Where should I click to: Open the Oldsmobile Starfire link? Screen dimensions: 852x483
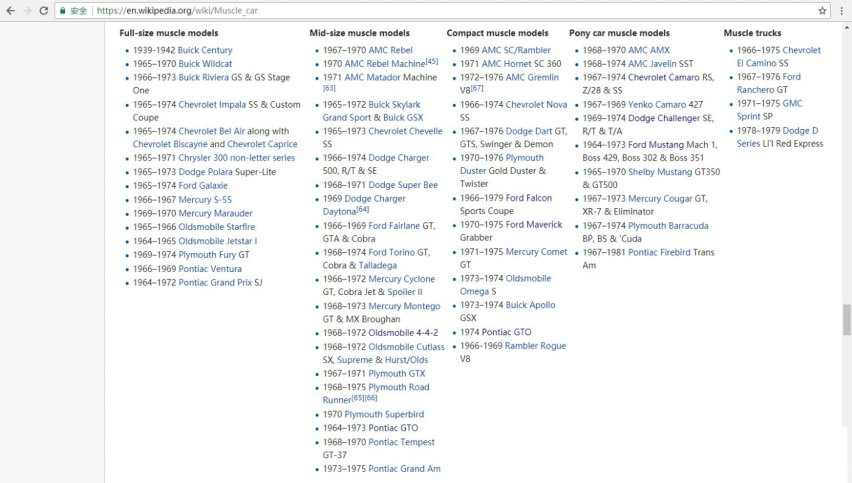(x=216, y=227)
